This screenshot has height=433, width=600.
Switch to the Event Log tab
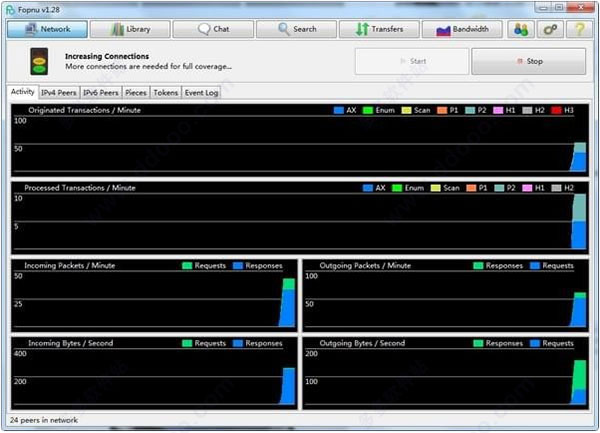[x=201, y=93]
